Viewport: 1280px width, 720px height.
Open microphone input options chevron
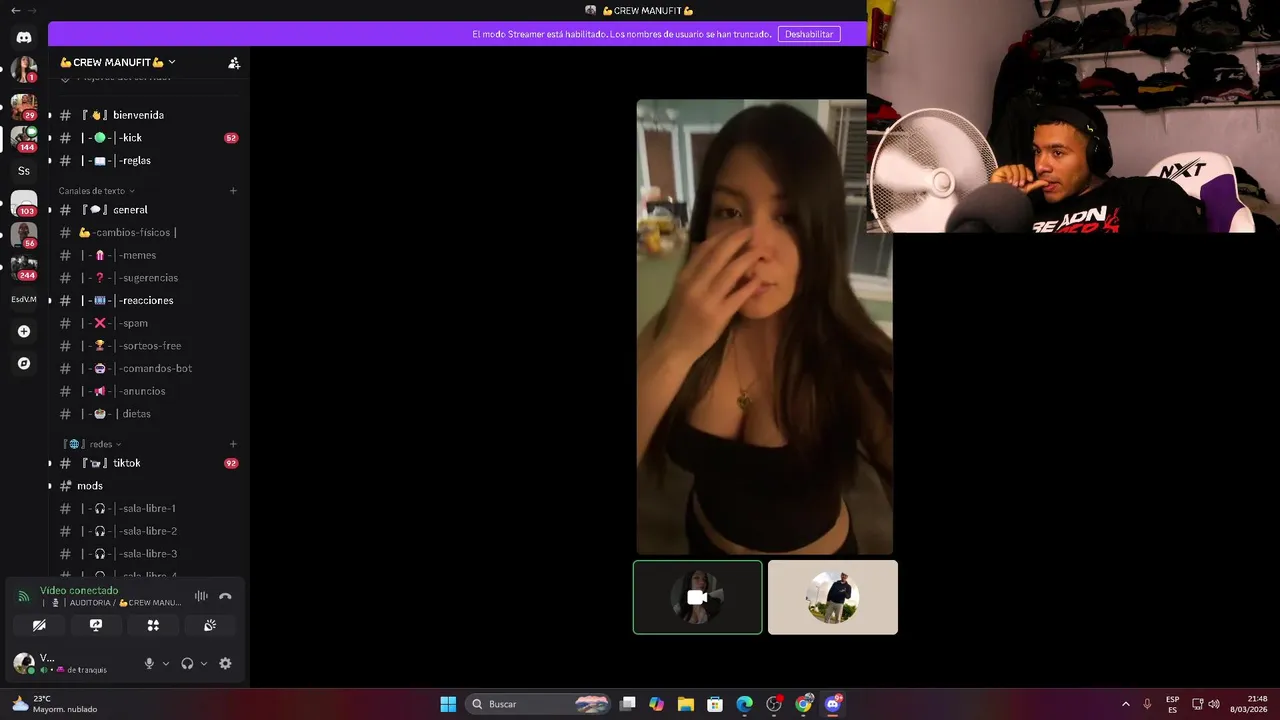166,663
